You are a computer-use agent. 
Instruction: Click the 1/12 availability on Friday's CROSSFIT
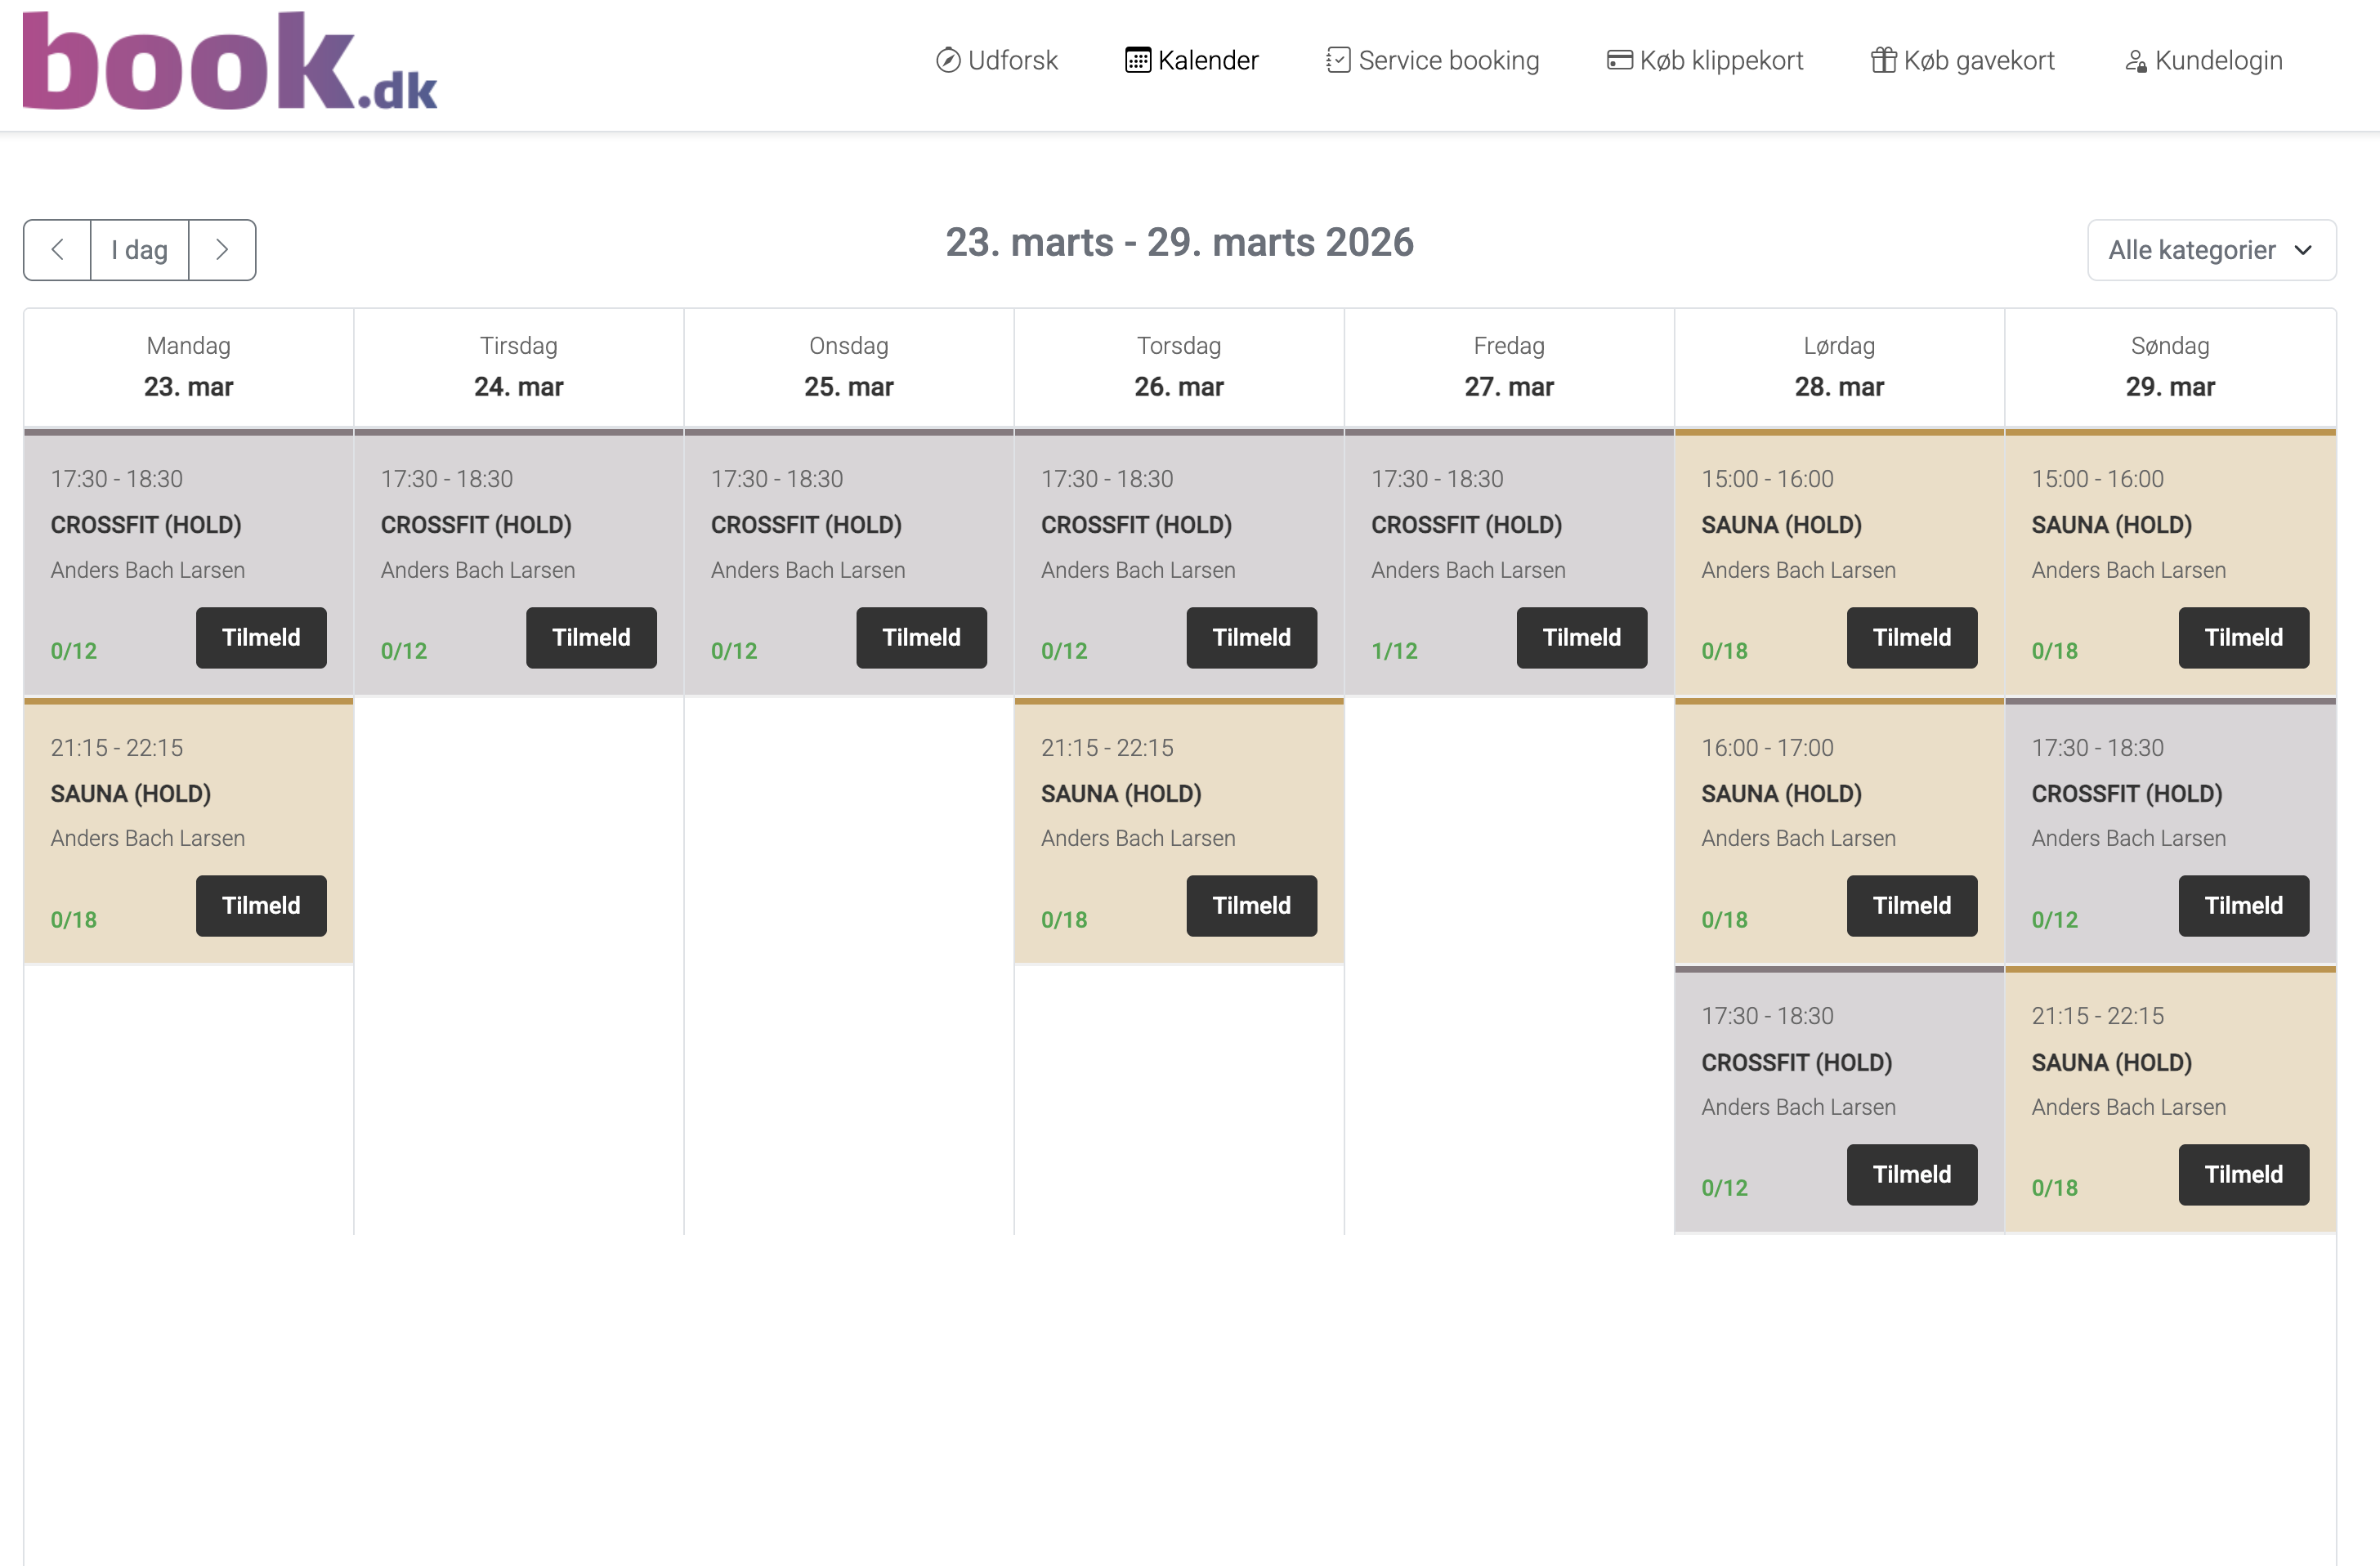point(1396,649)
